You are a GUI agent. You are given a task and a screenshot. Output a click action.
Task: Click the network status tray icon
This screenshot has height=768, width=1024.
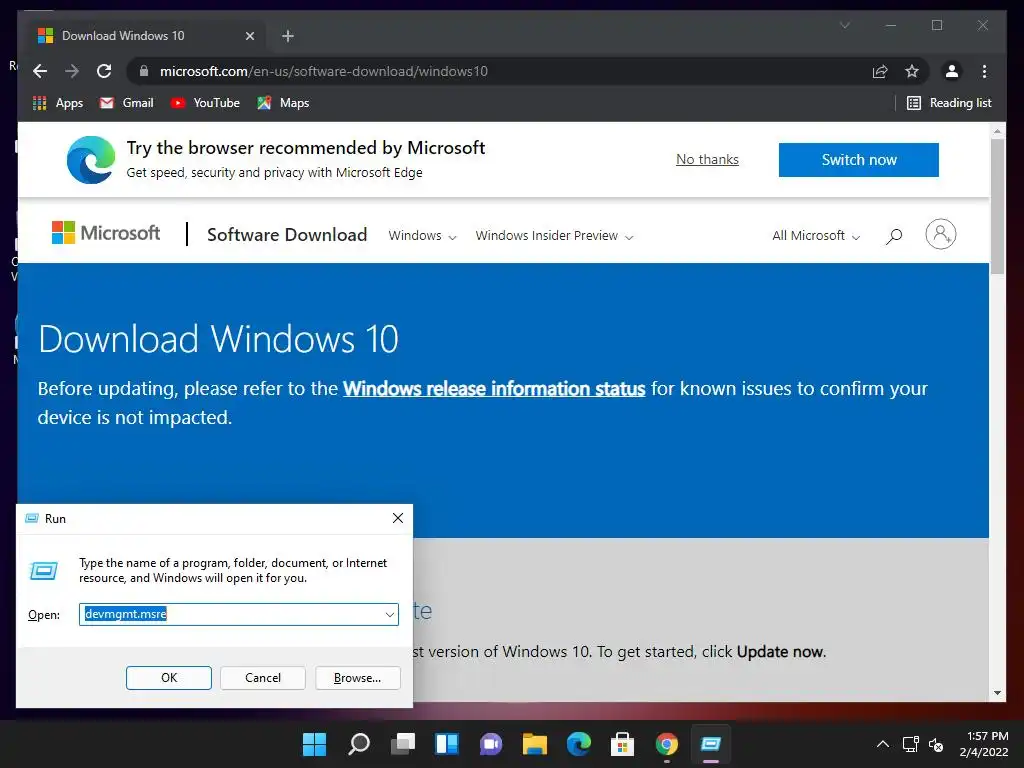(x=910, y=744)
